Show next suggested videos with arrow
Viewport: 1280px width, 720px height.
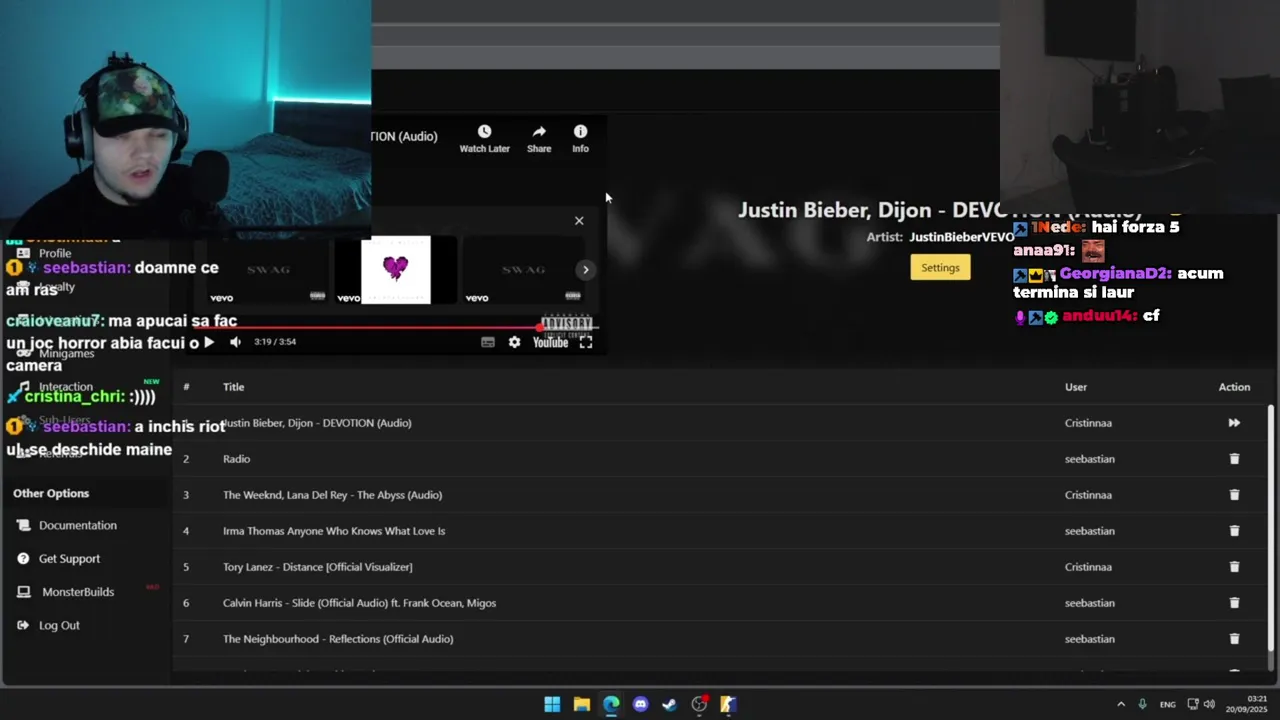[586, 270]
